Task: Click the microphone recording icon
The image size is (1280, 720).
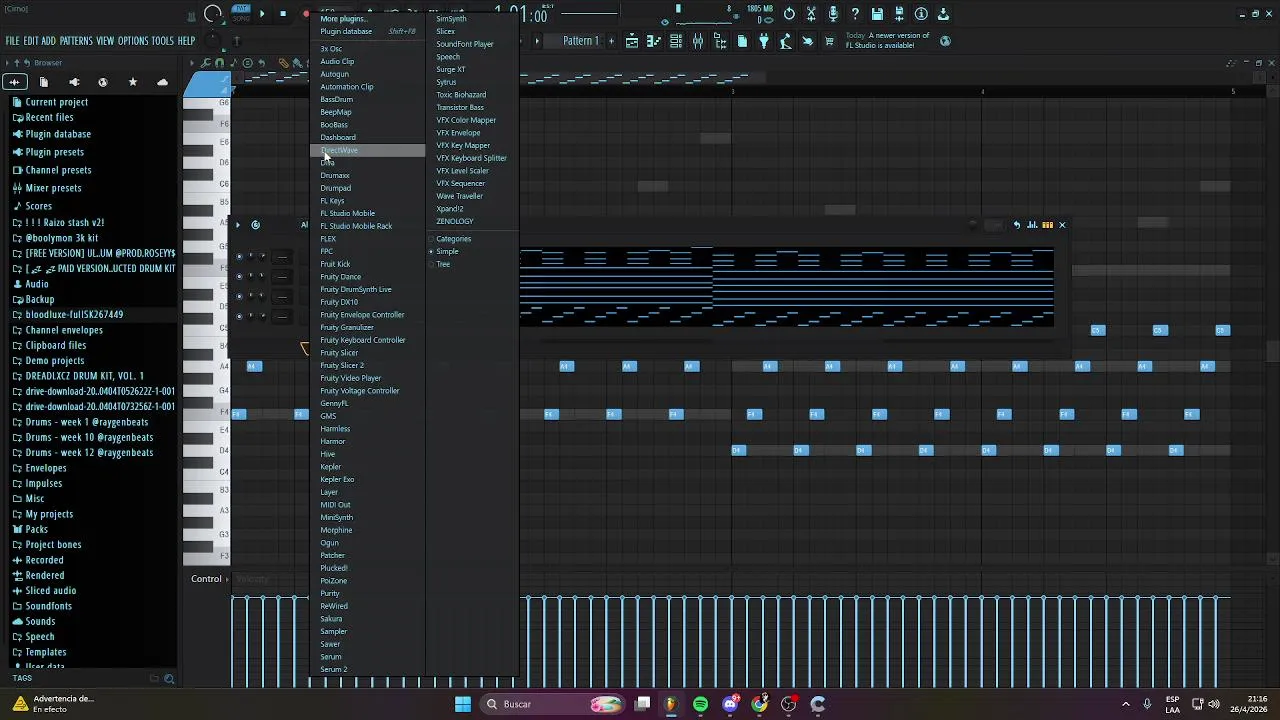Action: [x=833, y=14]
